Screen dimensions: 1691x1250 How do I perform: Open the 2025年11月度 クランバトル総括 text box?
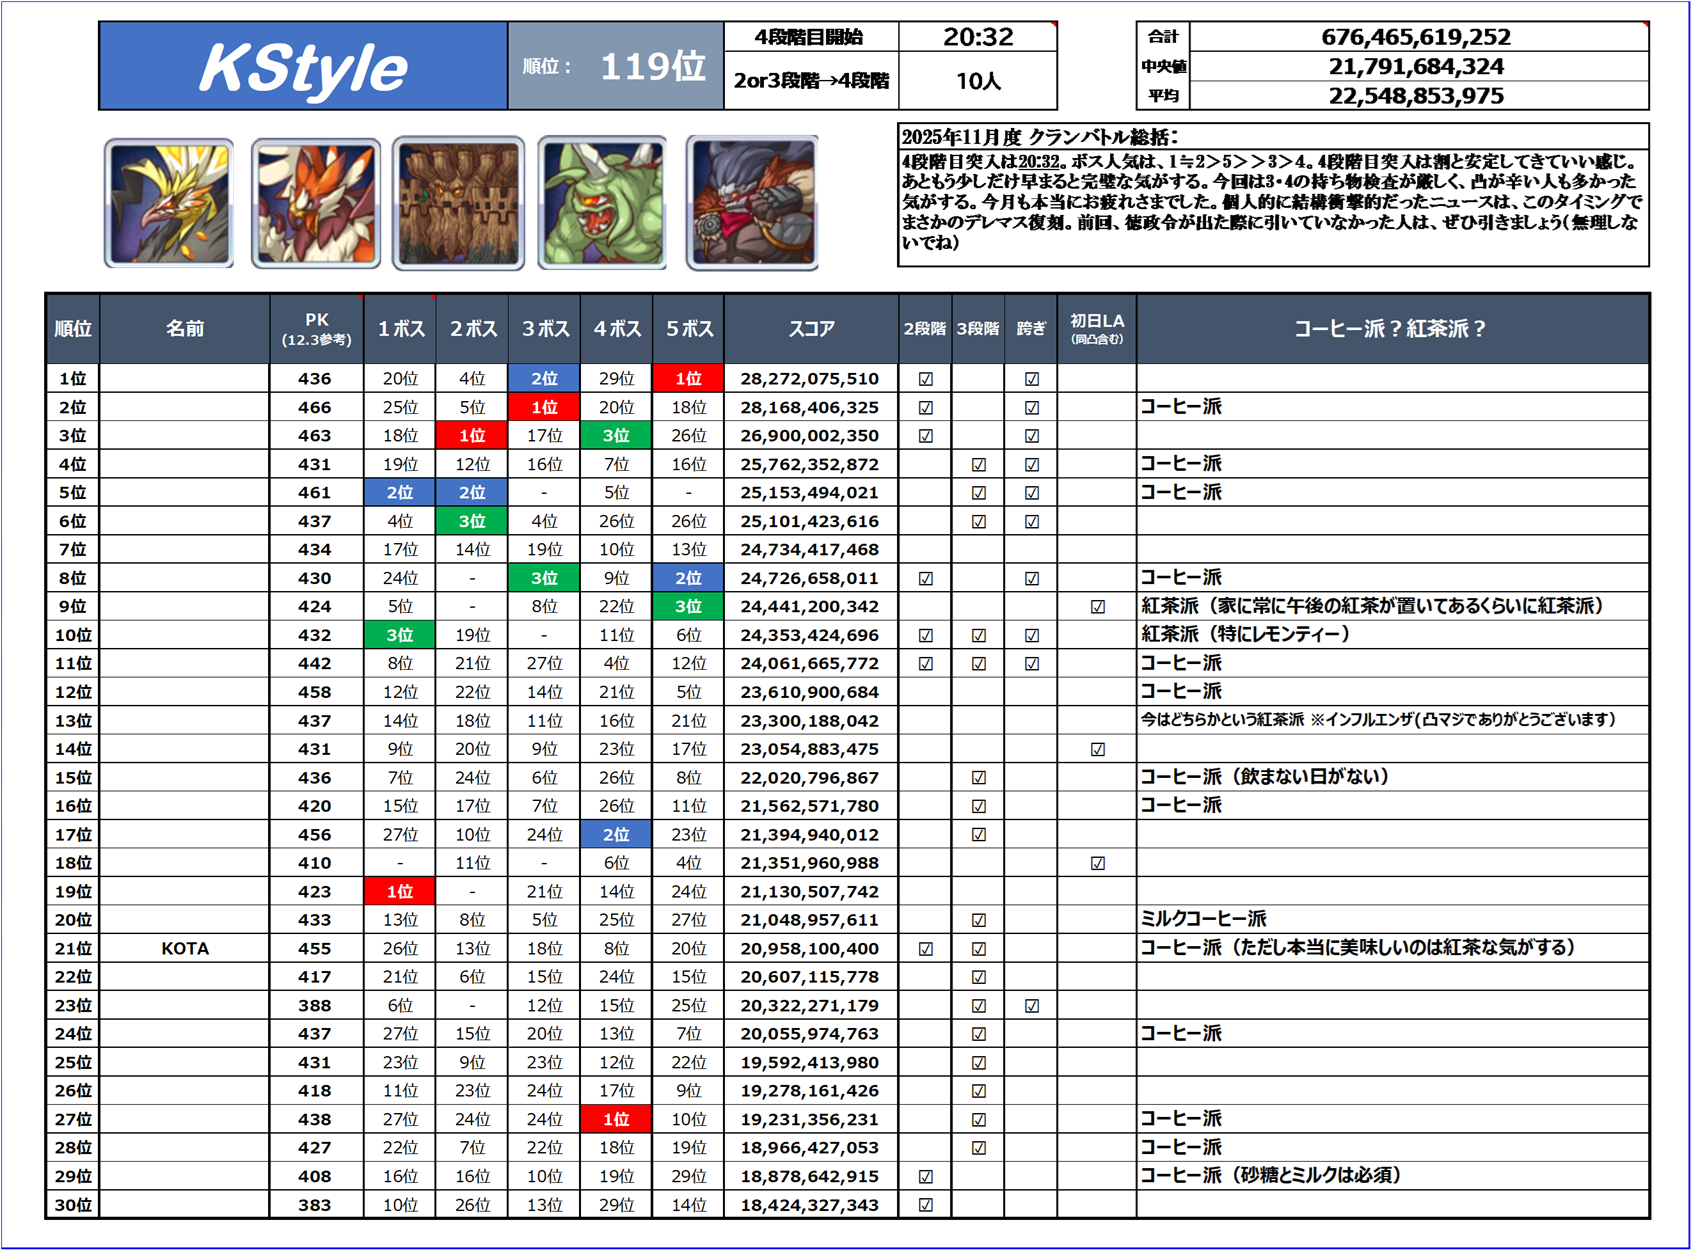click(x=1272, y=195)
